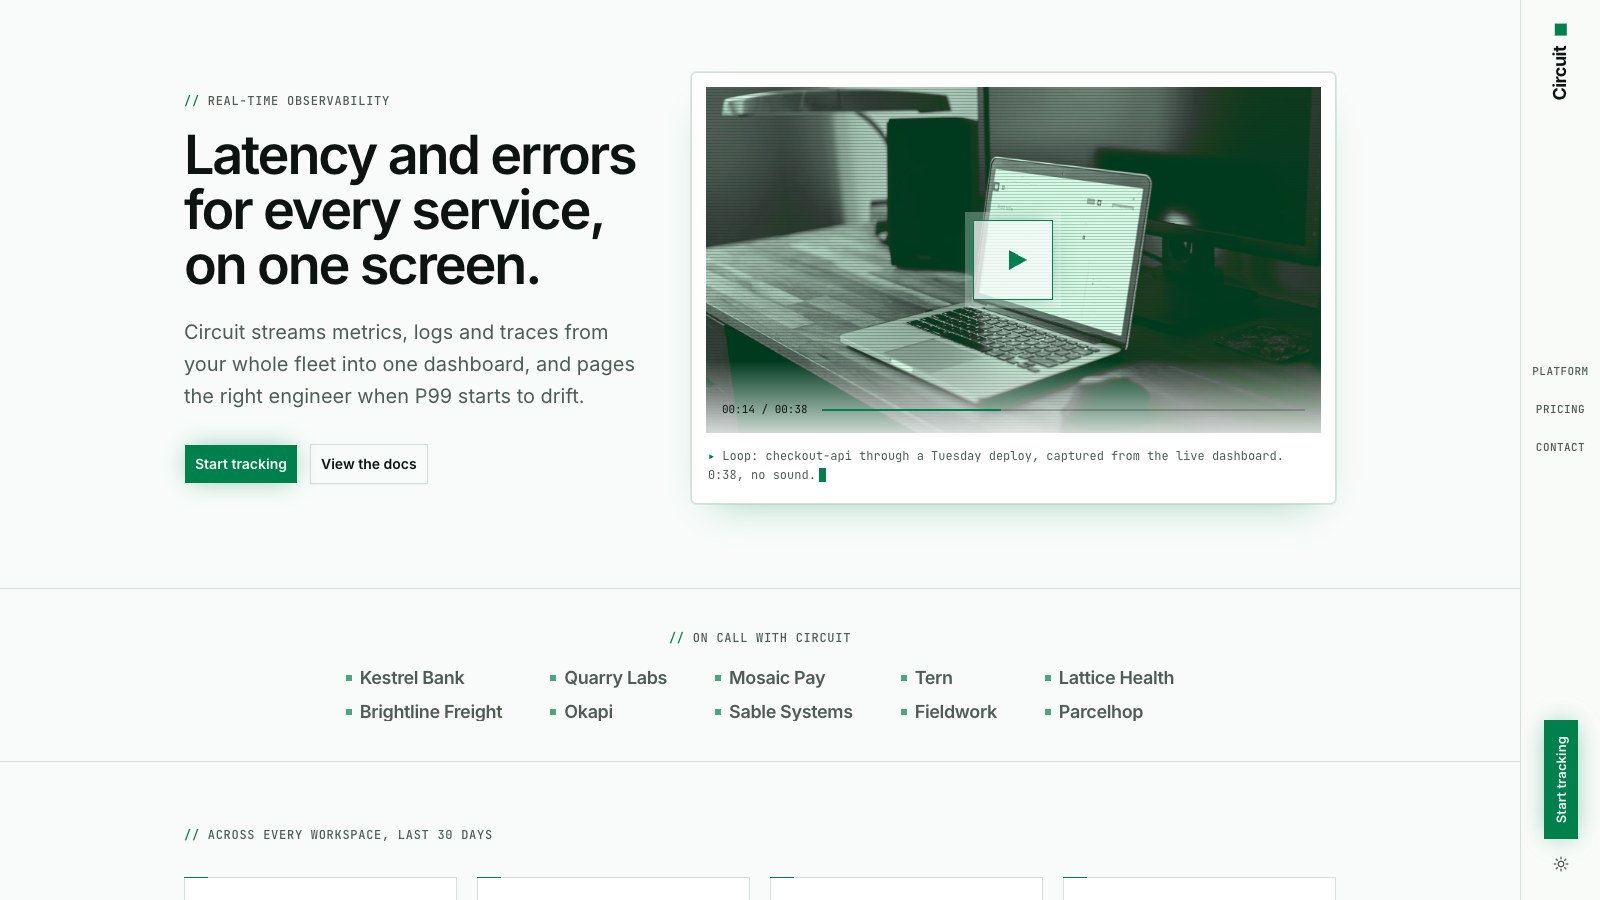1600x900 pixels.
Task: Click the Circuit logo in the sidebar
Action: click(1560, 62)
